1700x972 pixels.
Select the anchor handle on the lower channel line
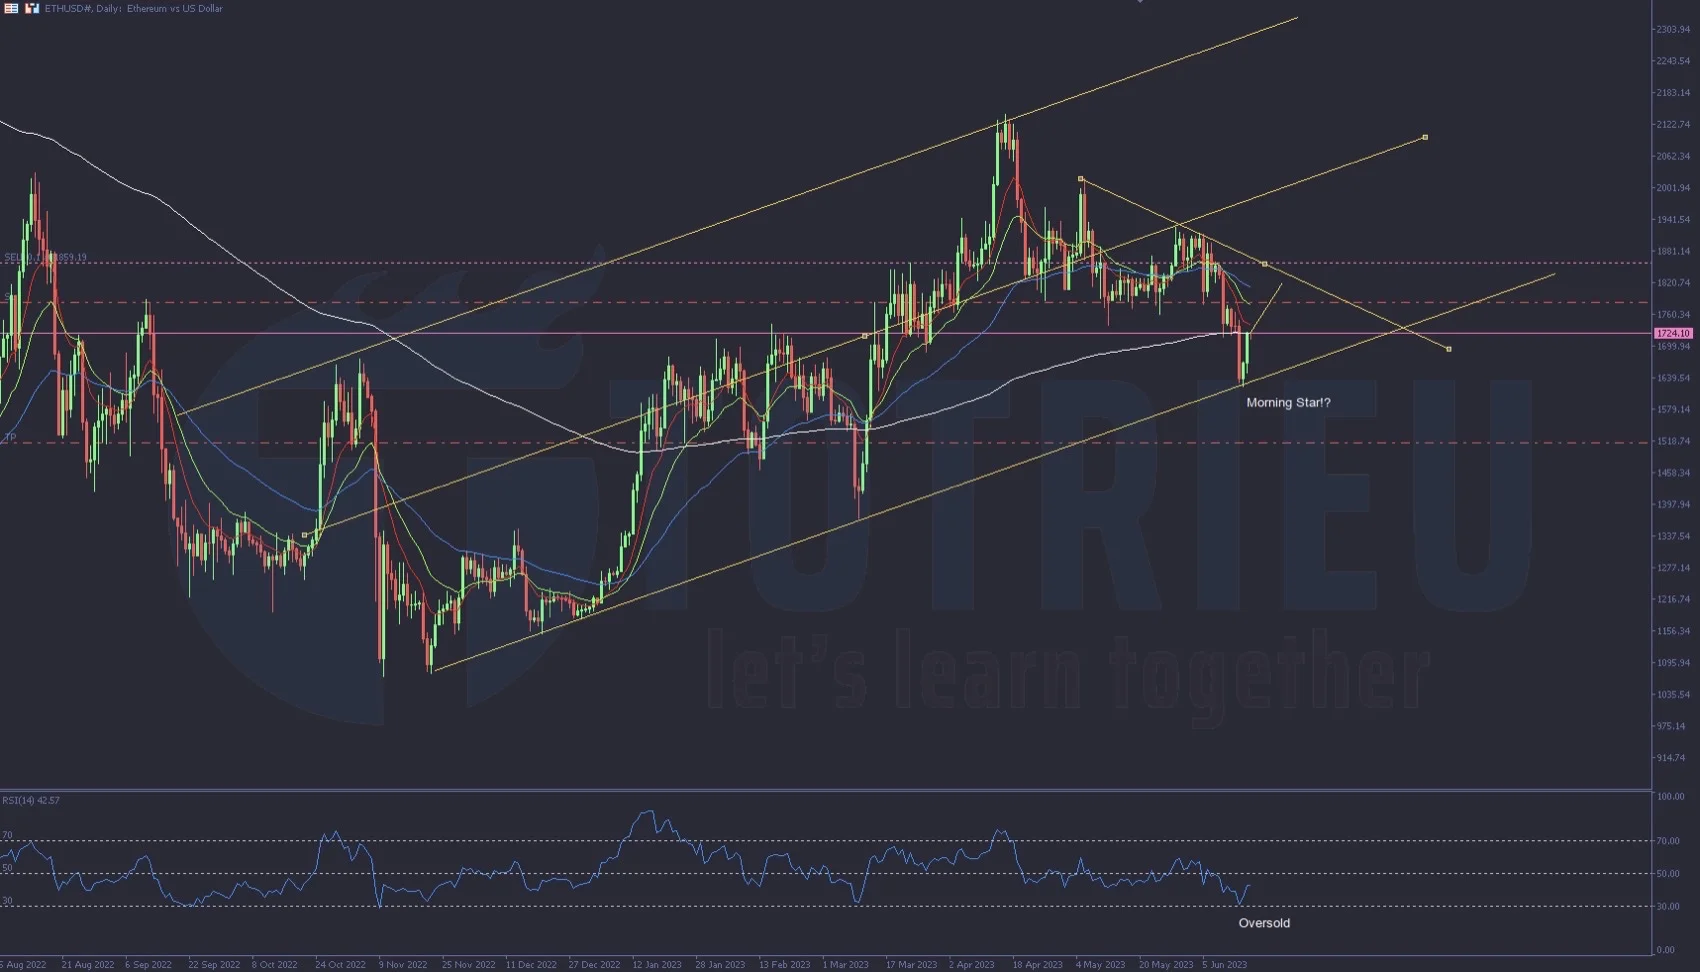click(305, 534)
